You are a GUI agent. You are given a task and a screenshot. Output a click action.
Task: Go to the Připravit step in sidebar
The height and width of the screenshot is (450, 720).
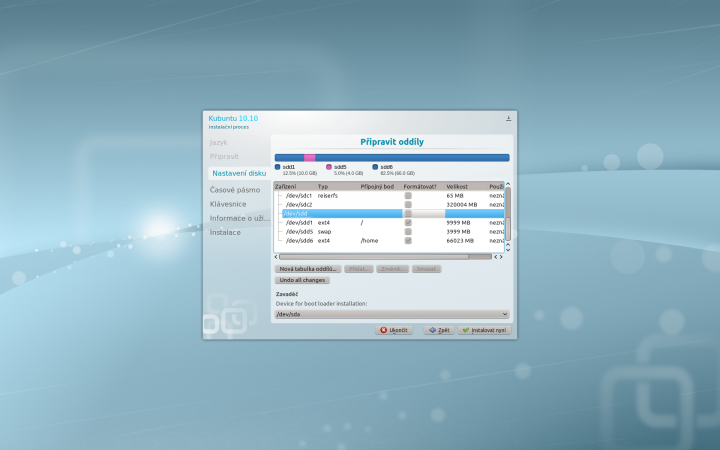[x=224, y=157]
